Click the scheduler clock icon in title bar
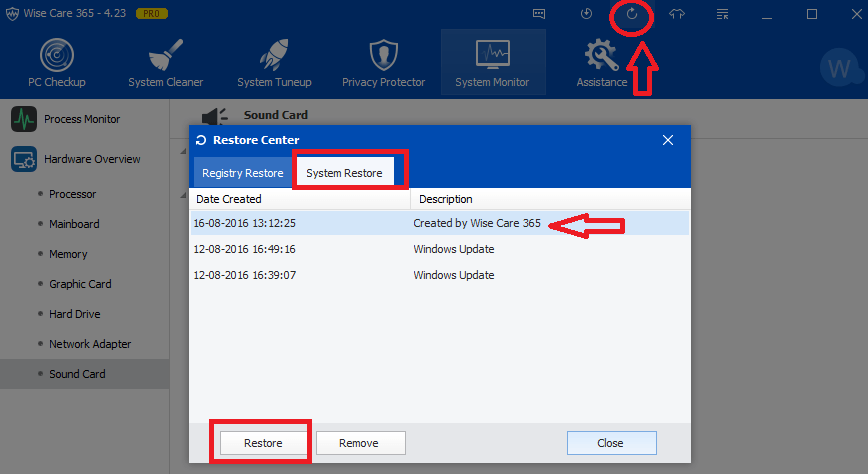 coord(586,14)
